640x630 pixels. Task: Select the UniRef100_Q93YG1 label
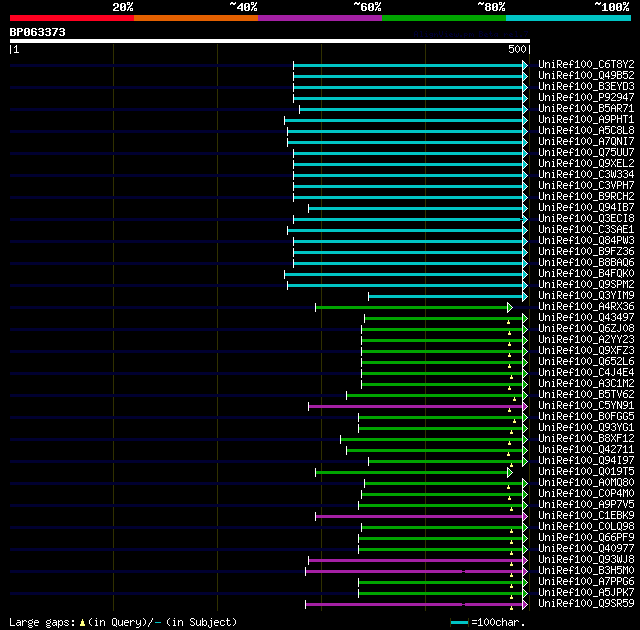coord(586,428)
